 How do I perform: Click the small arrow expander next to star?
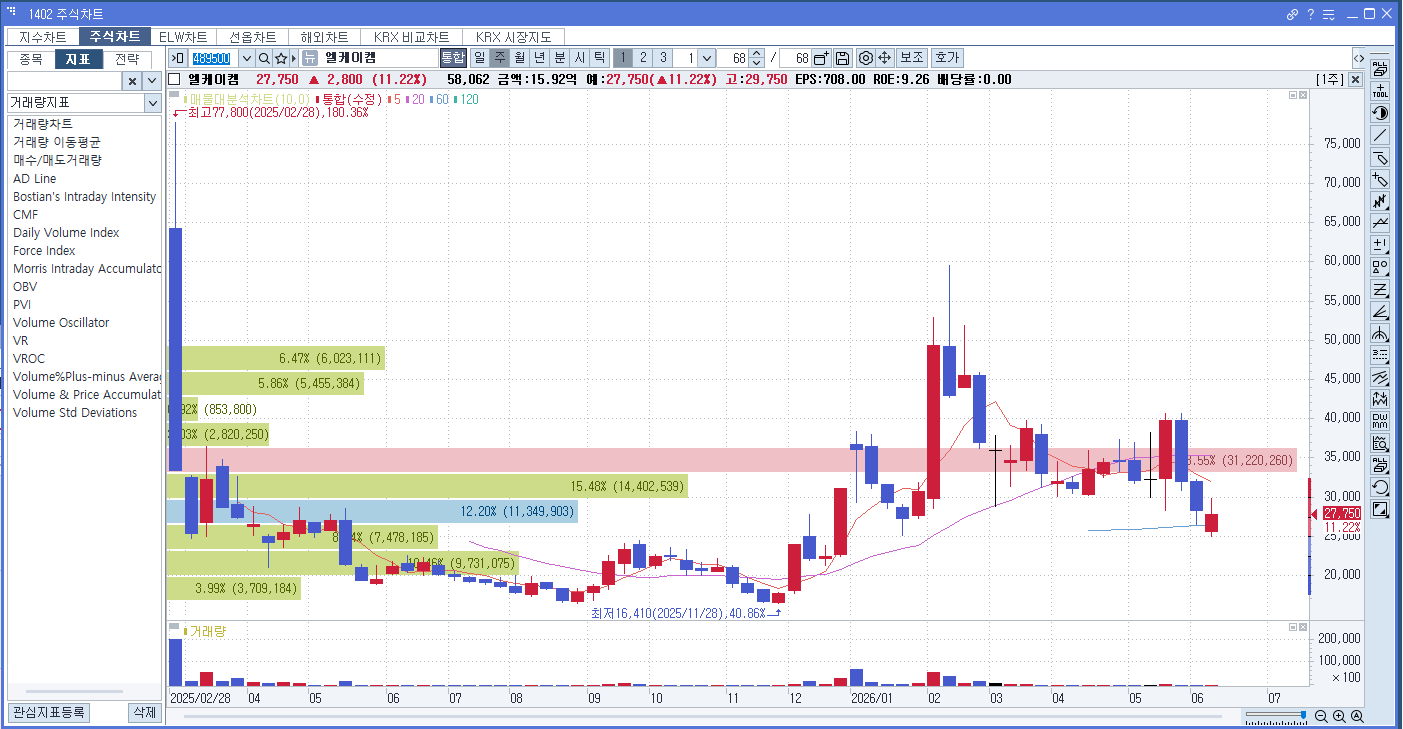click(293, 58)
